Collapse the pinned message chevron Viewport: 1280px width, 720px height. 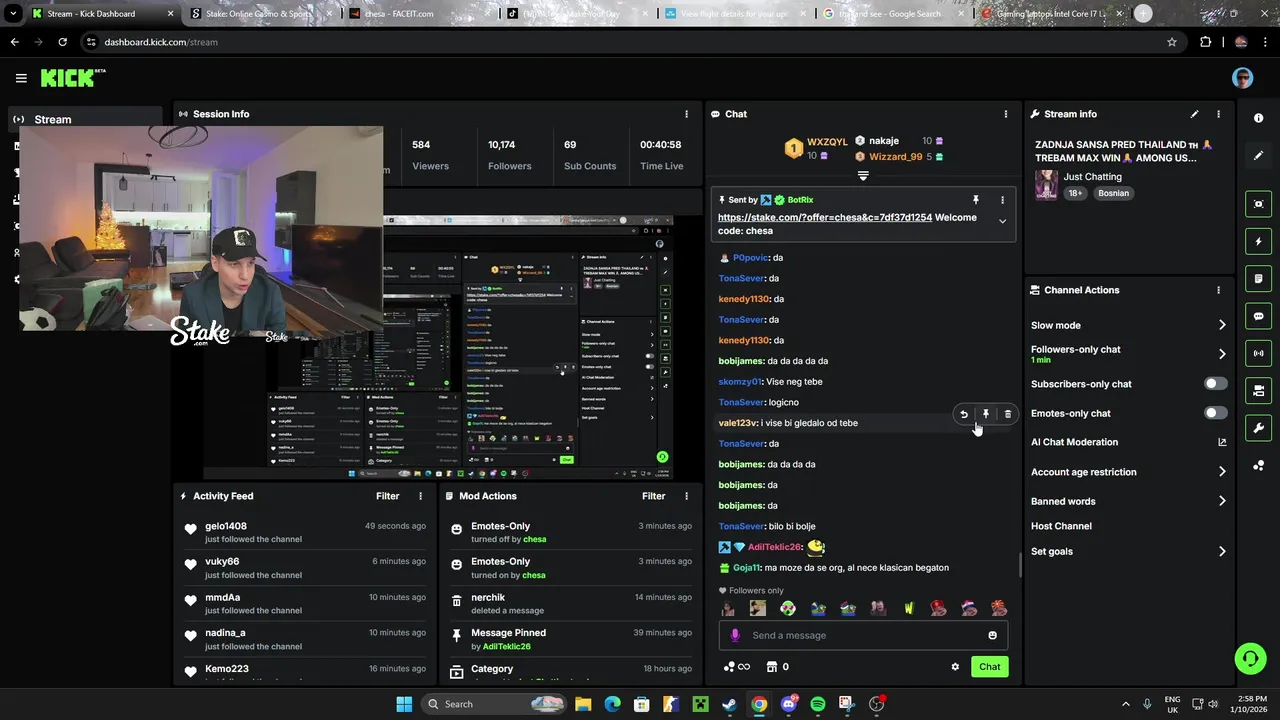pos(1002,222)
